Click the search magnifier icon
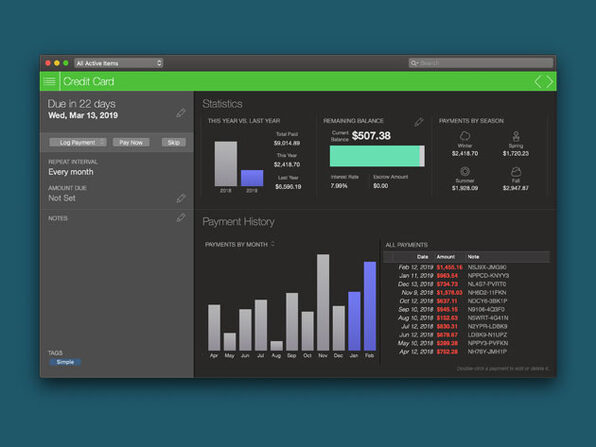This screenshot has height=447, width=596. click(x=414, y=63)
